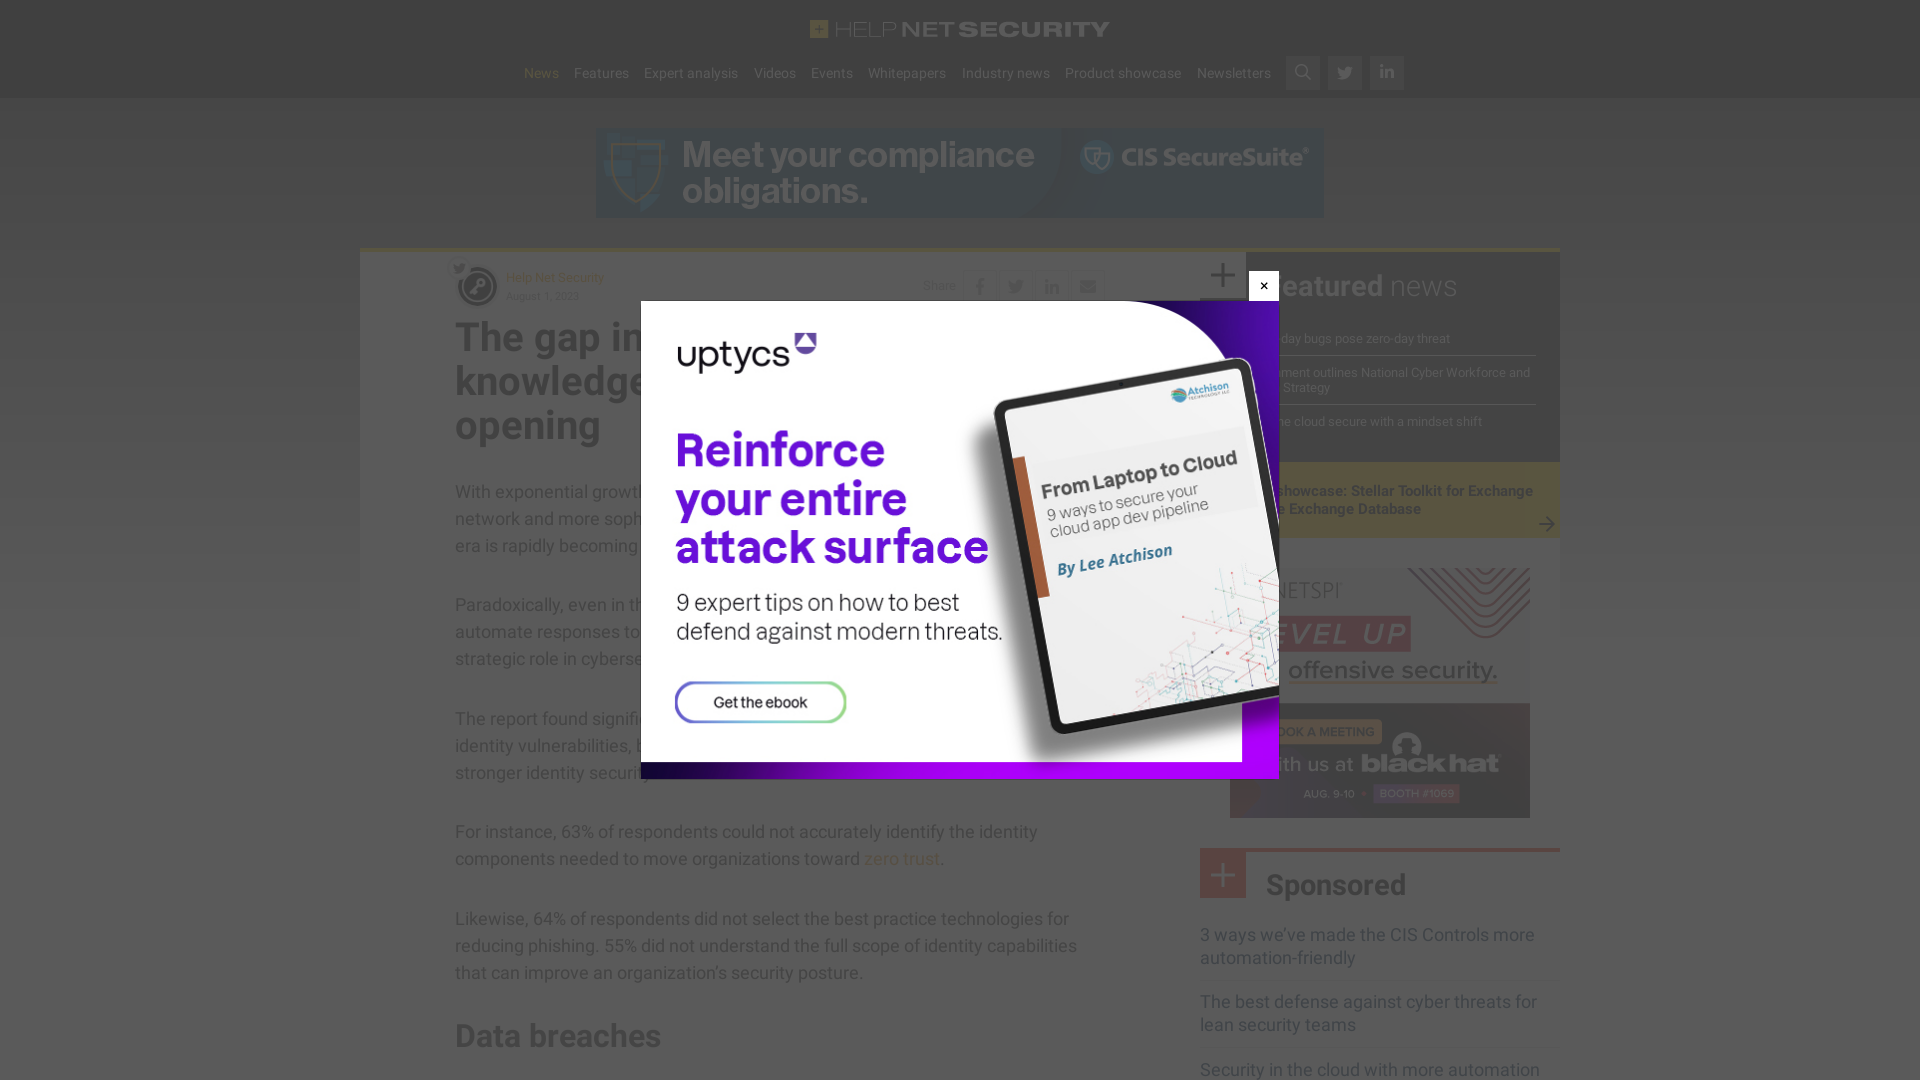Click the Twitter icon in navbar
The width and height of the screenshot is (1920, 1080).
[1344, 73]
